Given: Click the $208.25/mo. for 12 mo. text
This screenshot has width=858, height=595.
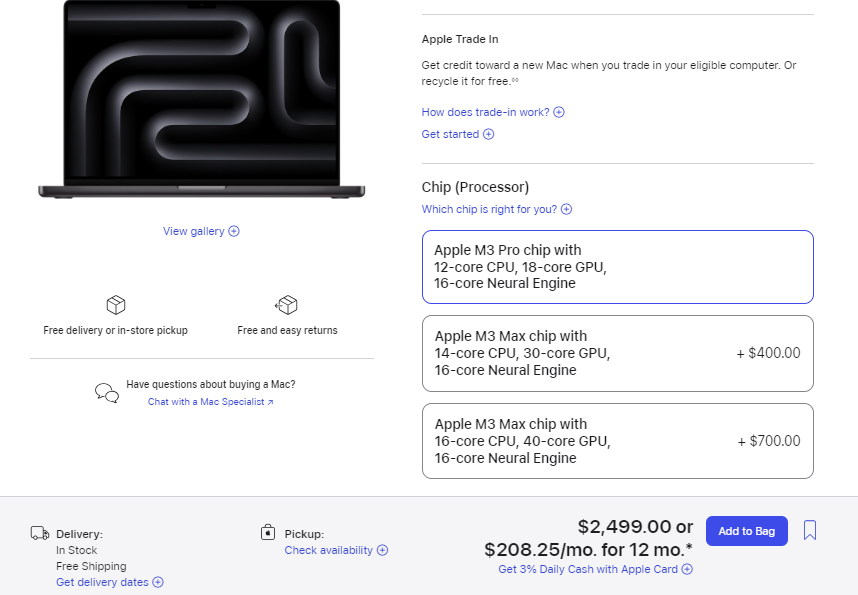Looking at the screenshot, I should [588, 550].
